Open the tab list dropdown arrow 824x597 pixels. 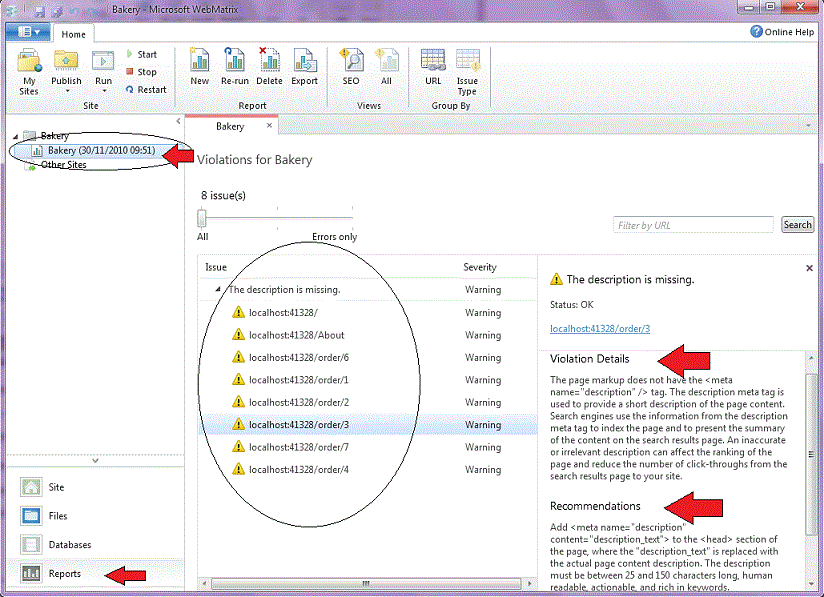(808, 126)
